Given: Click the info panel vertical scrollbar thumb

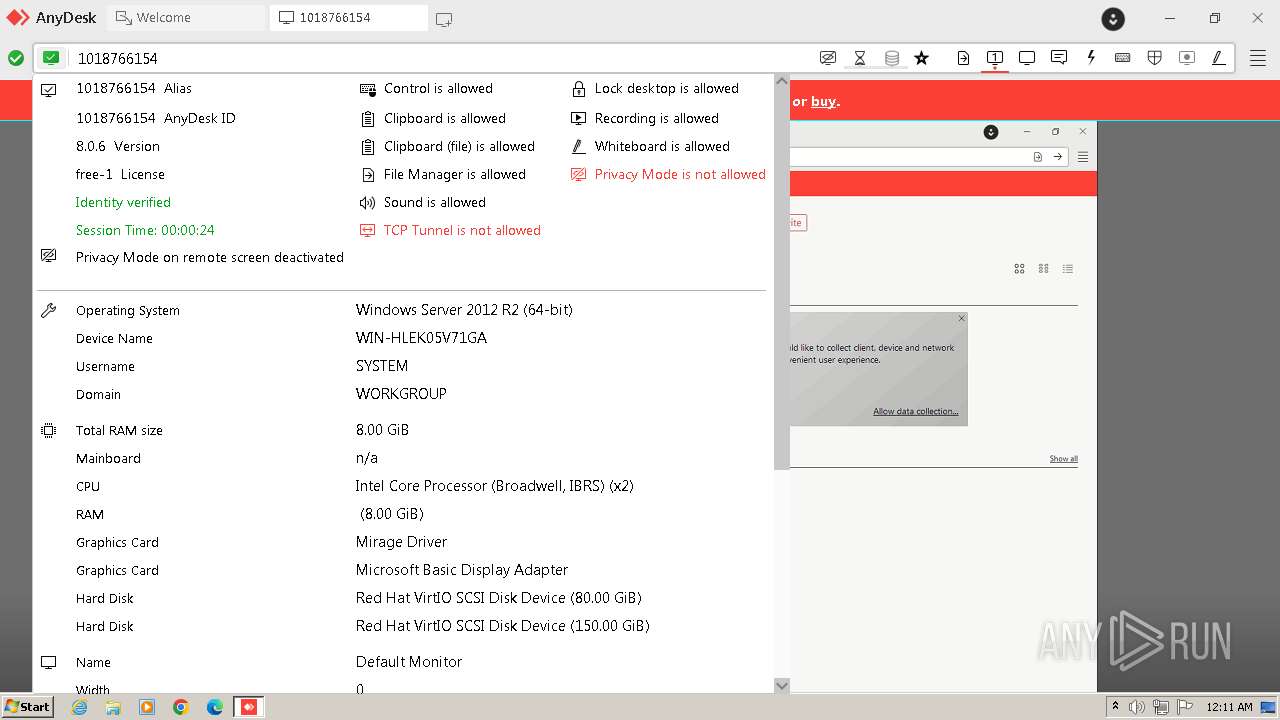Looking at the screenshot, I should coord(782,280).
